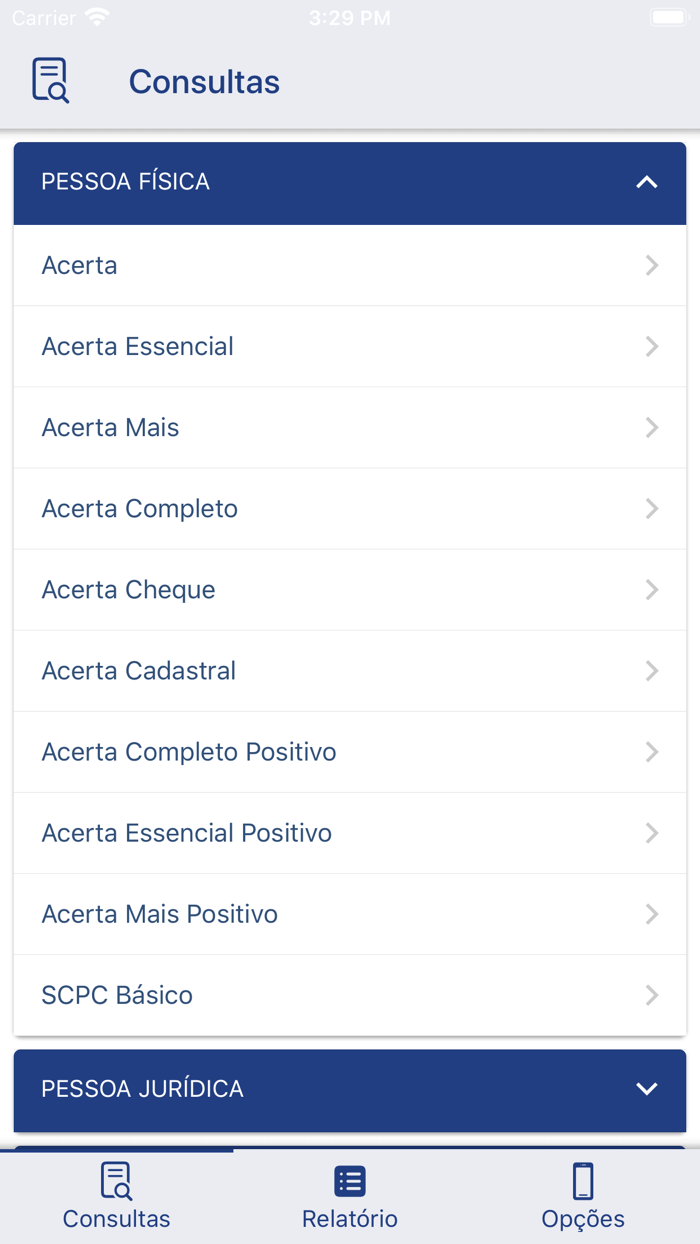Tap the Wi-Fi icon in the status bar
700x1244 pixels.
click(x=95, y=15)
